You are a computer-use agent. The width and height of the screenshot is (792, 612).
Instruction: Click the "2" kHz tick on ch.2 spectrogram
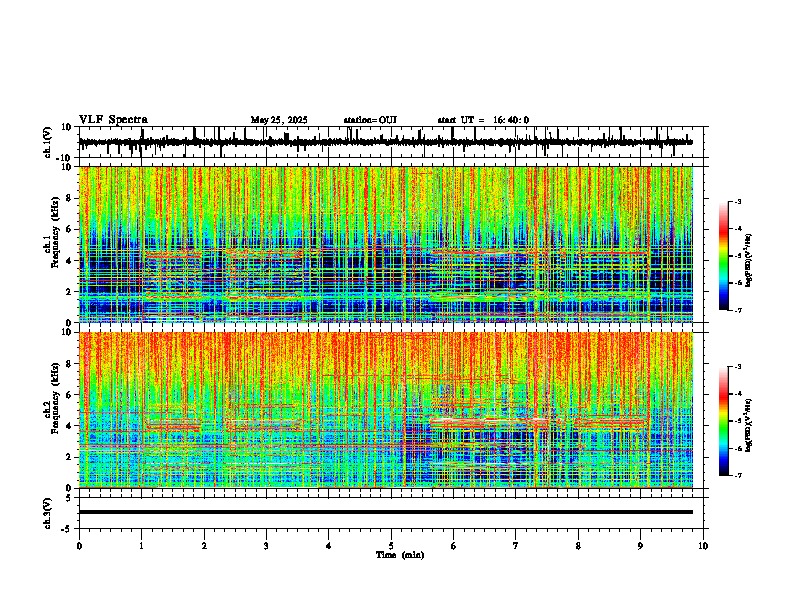(69, 457)
